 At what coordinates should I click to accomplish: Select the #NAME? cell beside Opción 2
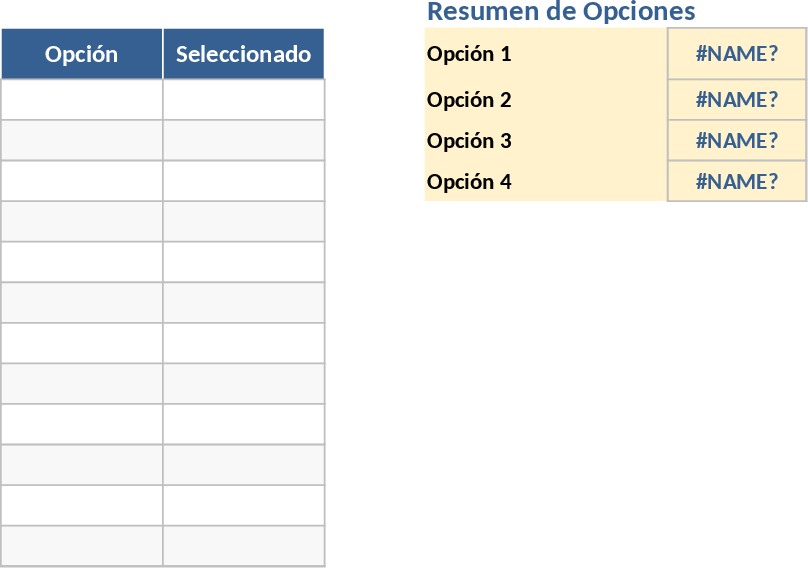tap(736, 100)
